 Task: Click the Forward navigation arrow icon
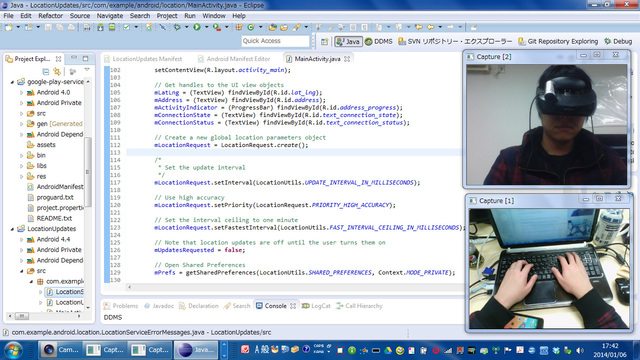(x=450, y=27)
